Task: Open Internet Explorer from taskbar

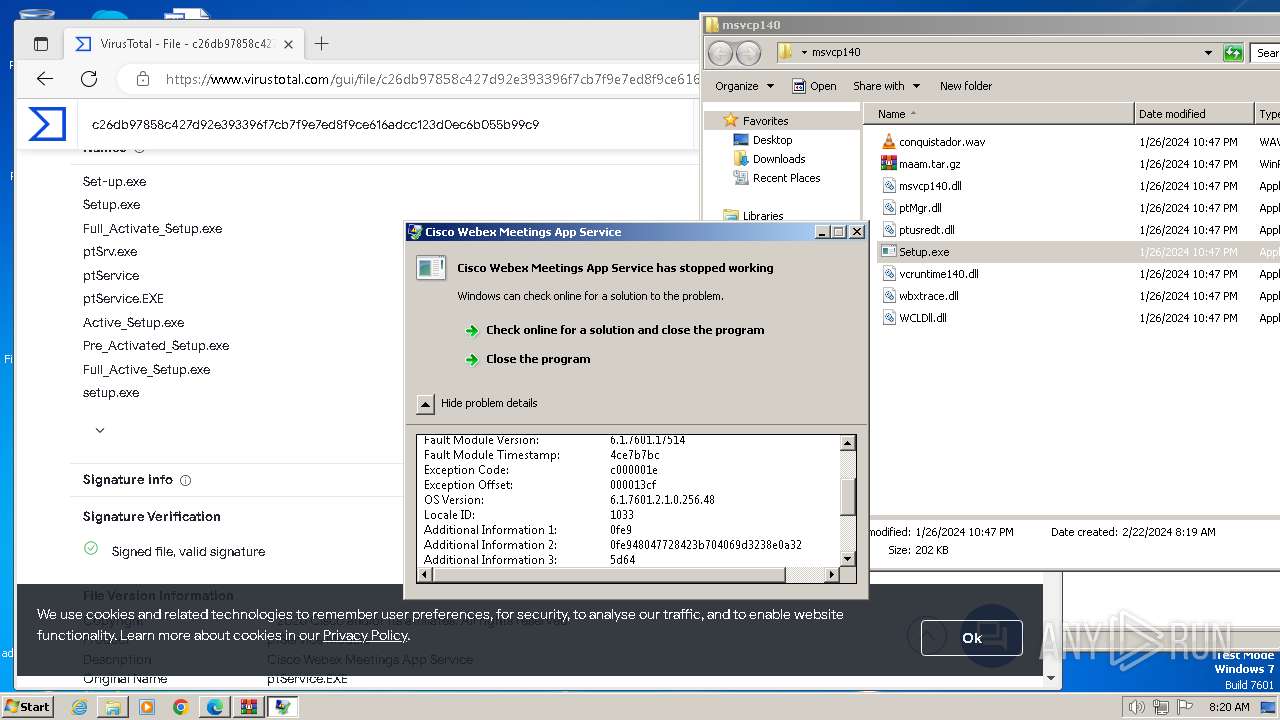Action: (80, 707)
